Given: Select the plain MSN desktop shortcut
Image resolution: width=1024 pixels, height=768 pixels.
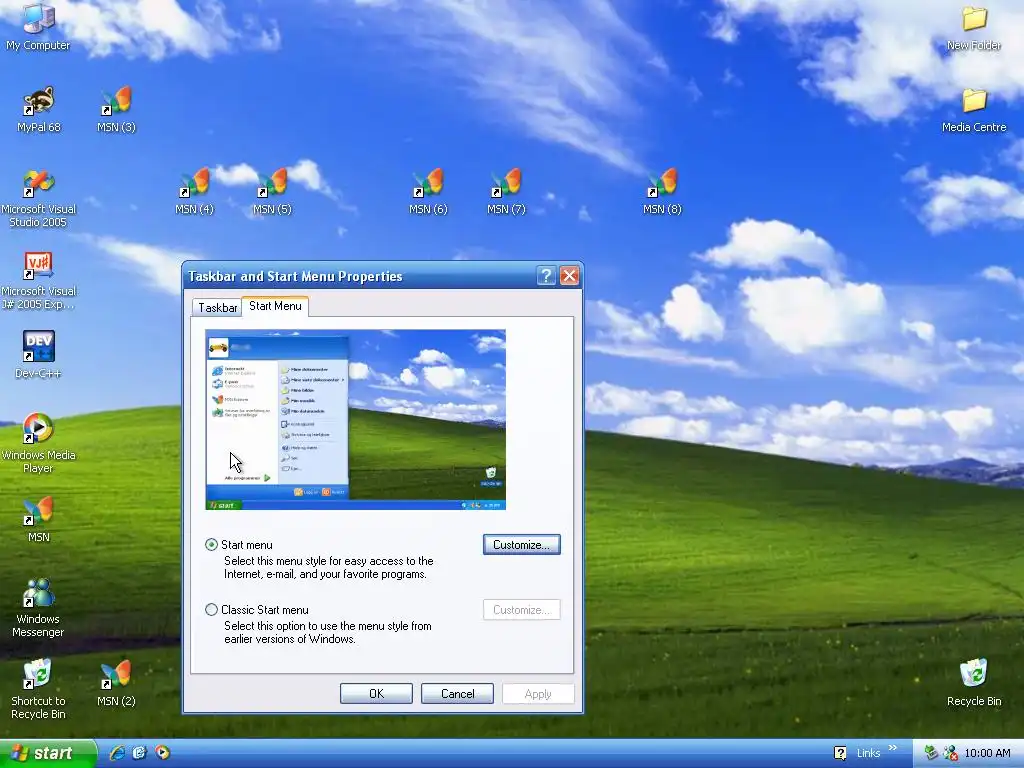Looking at the screenshot, I should coord(38,519).
